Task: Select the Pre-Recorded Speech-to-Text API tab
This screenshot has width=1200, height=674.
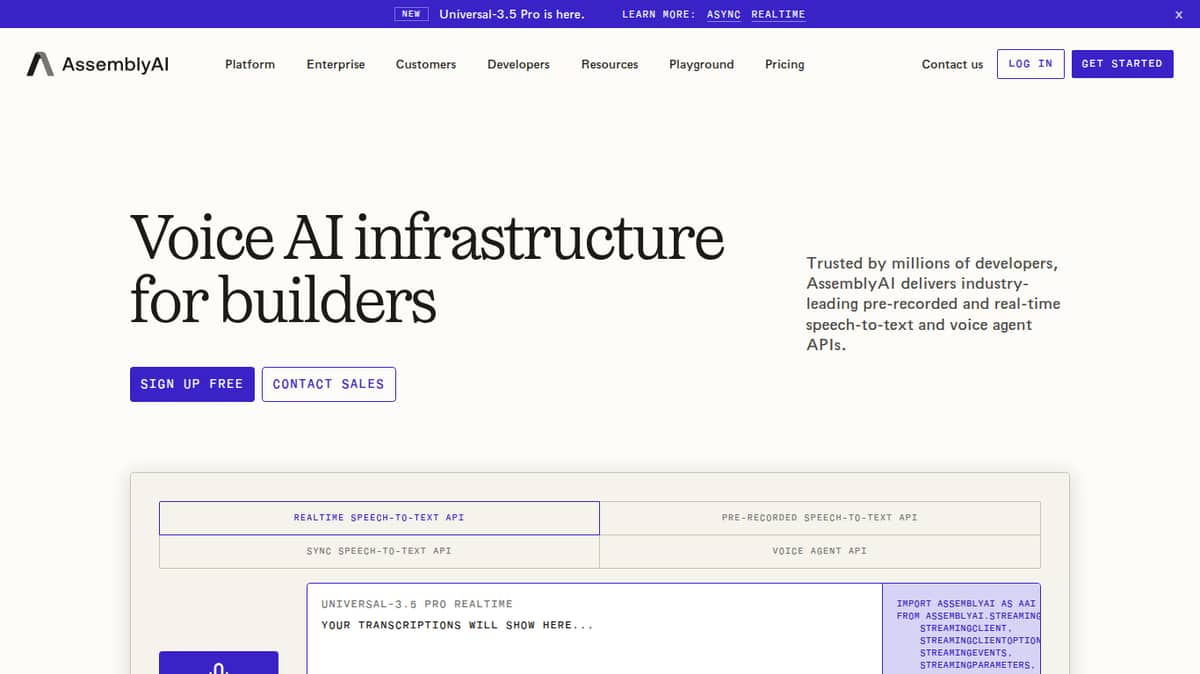Action: (820, 518)
